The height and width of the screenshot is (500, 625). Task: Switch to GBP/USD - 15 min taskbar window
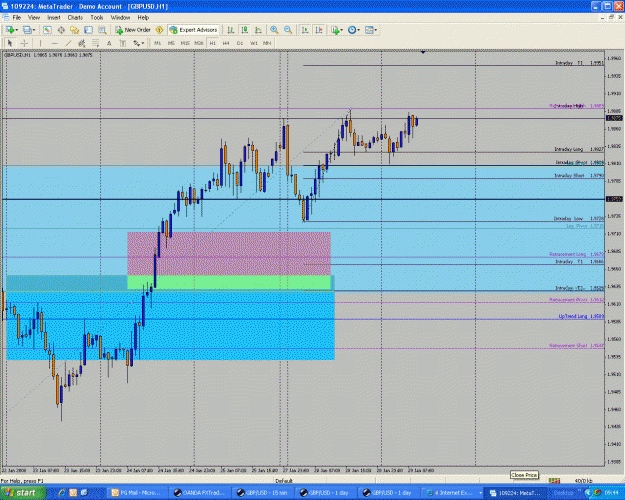(x=263, y=493)
